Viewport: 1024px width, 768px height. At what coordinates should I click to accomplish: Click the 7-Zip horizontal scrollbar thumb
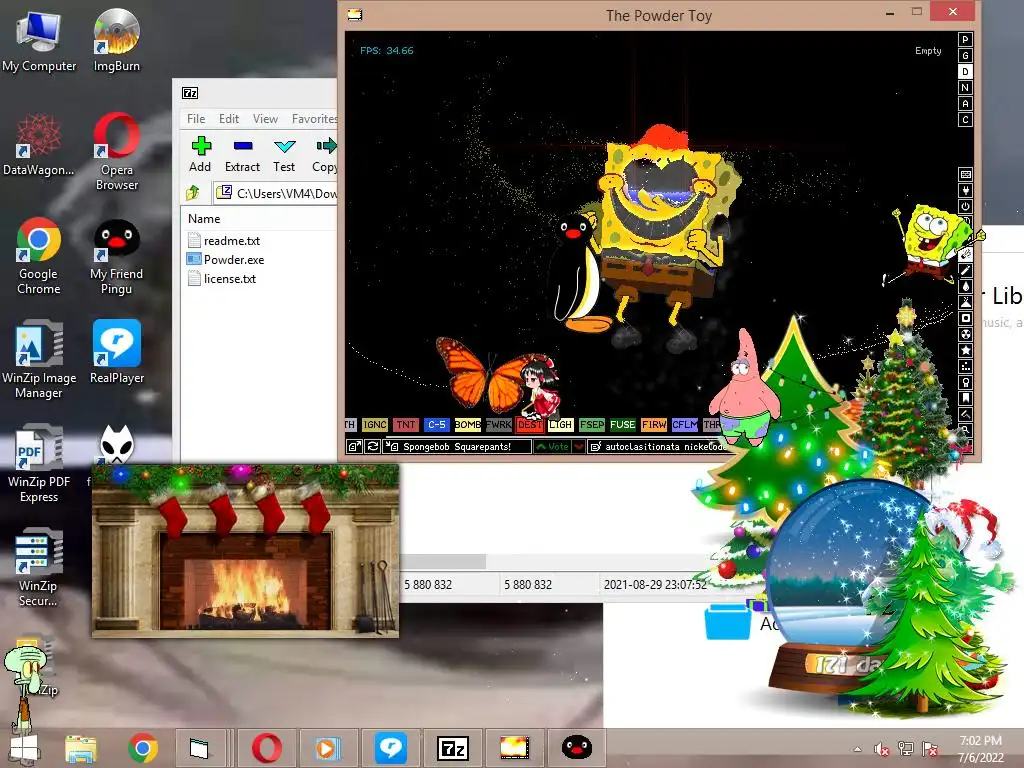coord(443,562)
